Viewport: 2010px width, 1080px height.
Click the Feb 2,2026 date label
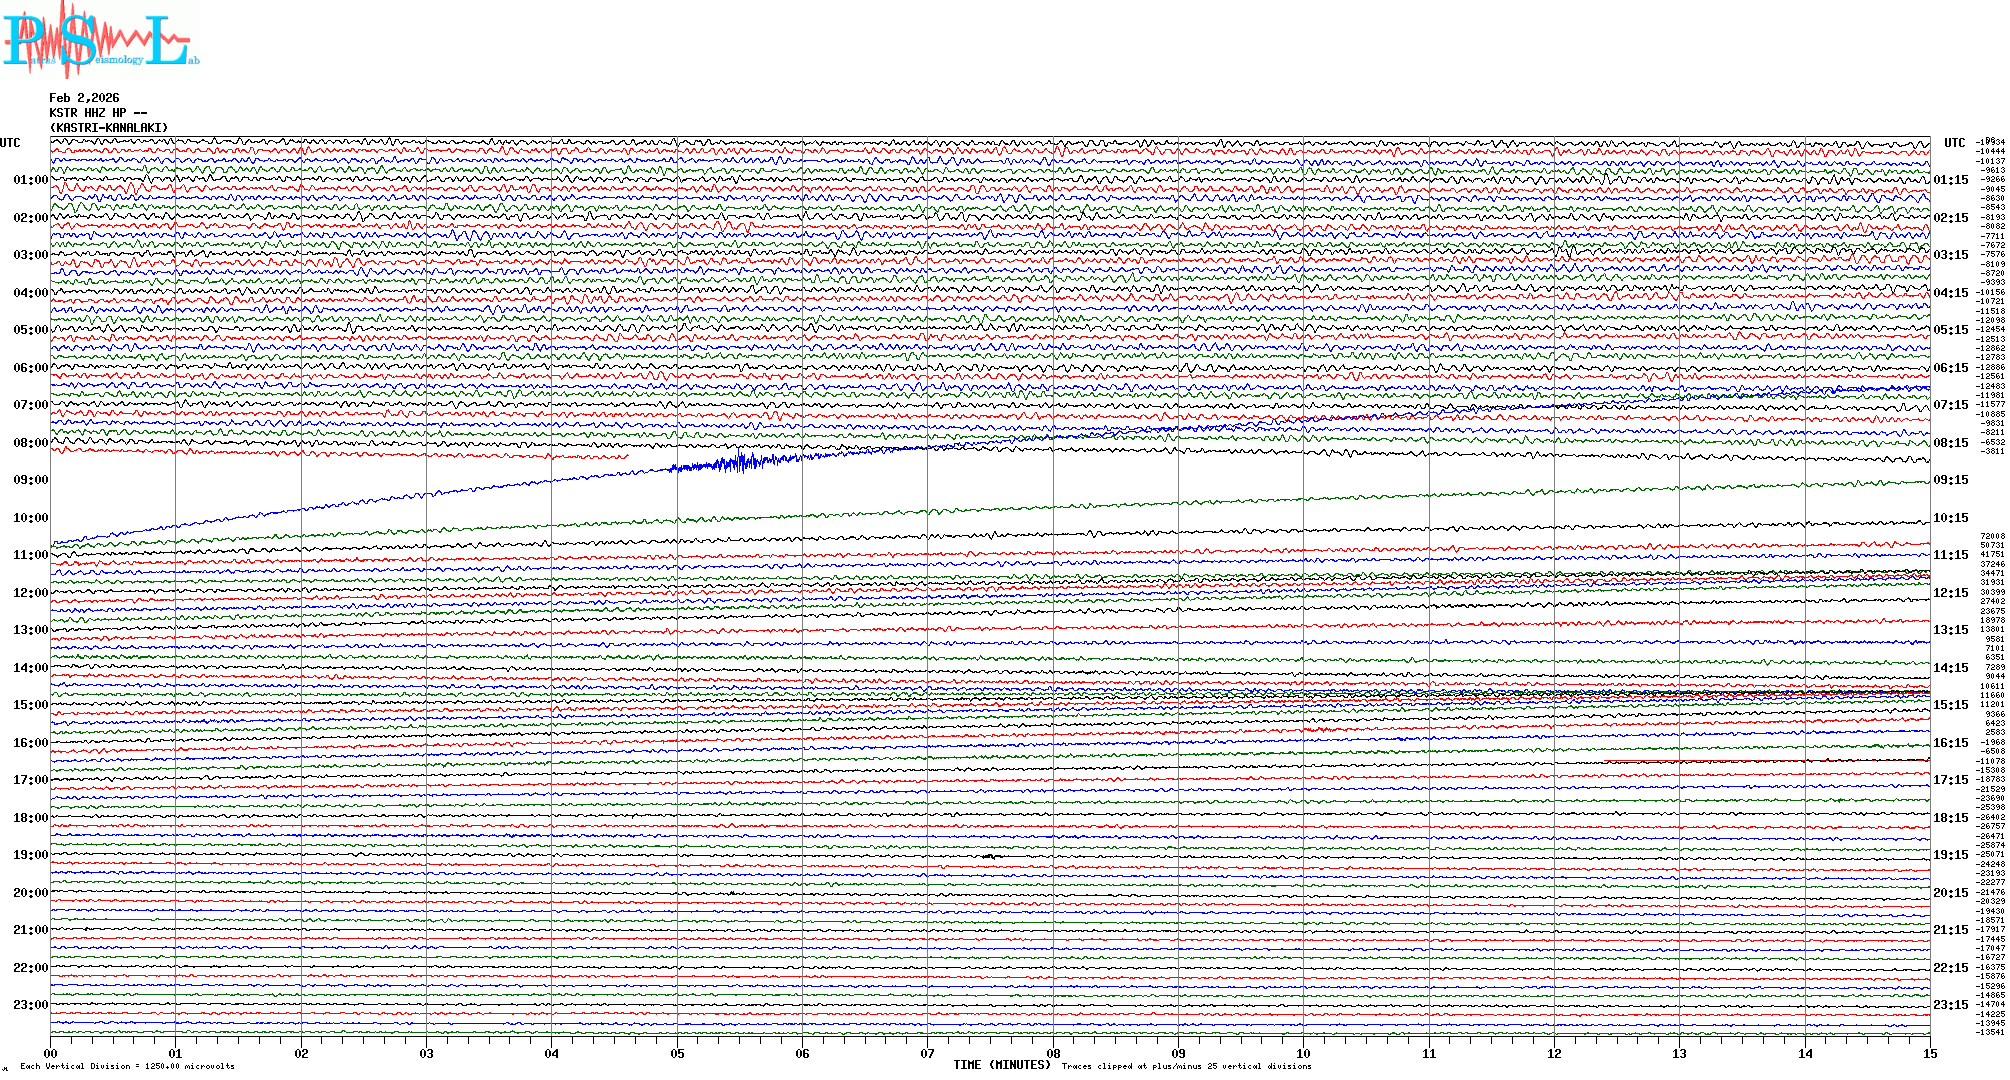84,98
